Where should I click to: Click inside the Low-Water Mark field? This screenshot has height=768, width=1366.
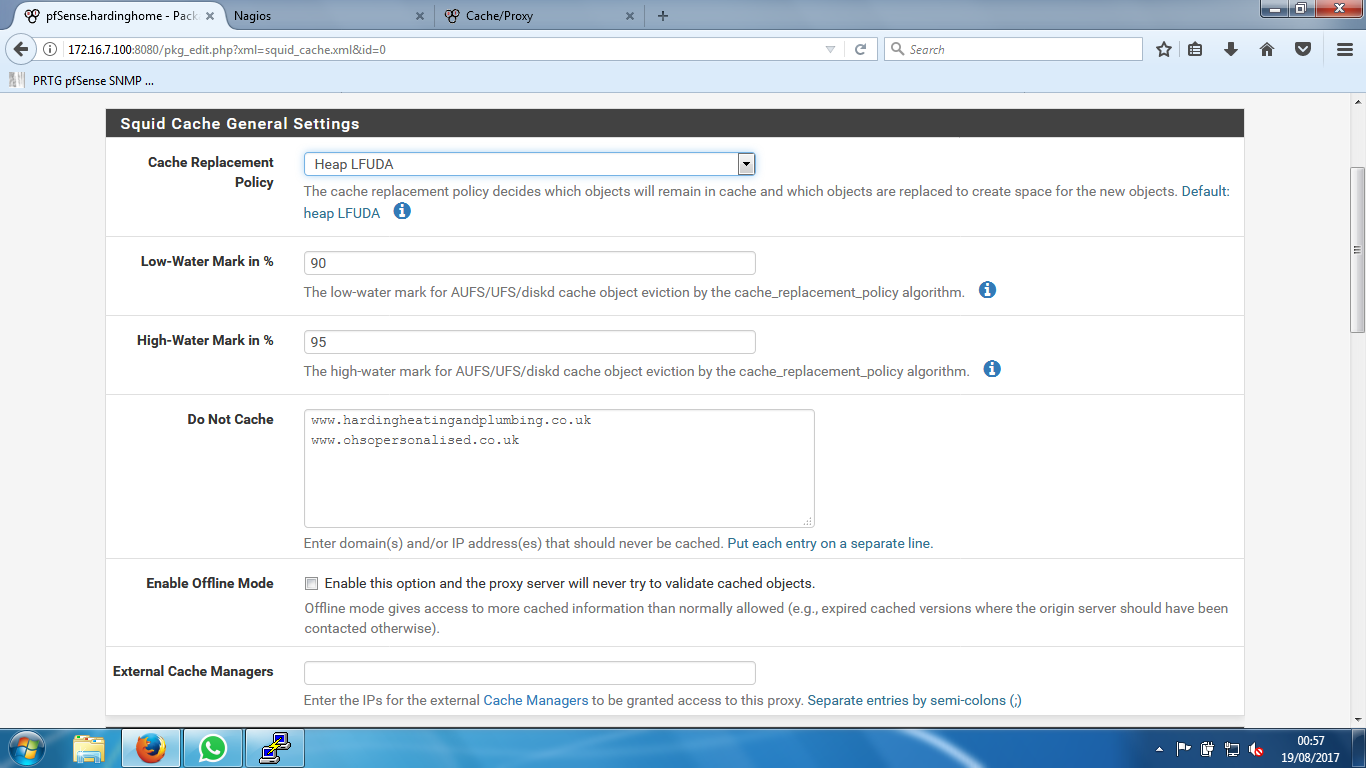pyautogui.click(x=530, y=263)
